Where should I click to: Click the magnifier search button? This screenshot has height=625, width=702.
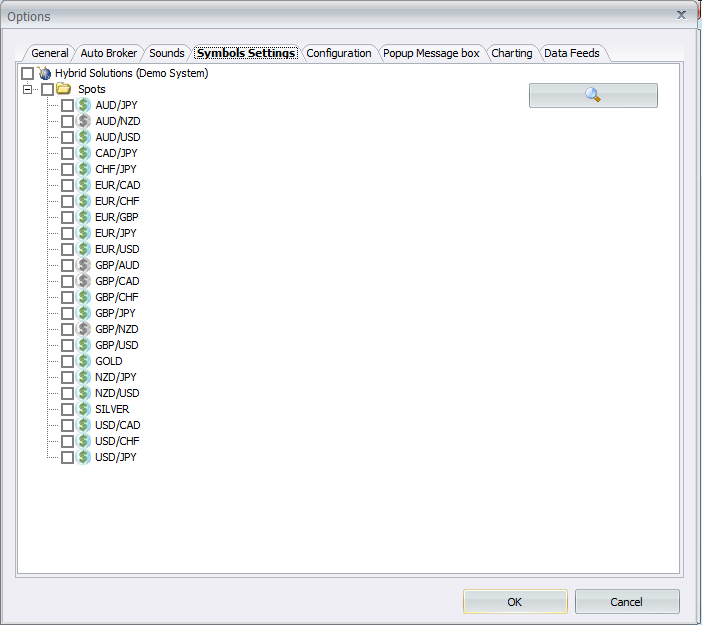(593, 95)
